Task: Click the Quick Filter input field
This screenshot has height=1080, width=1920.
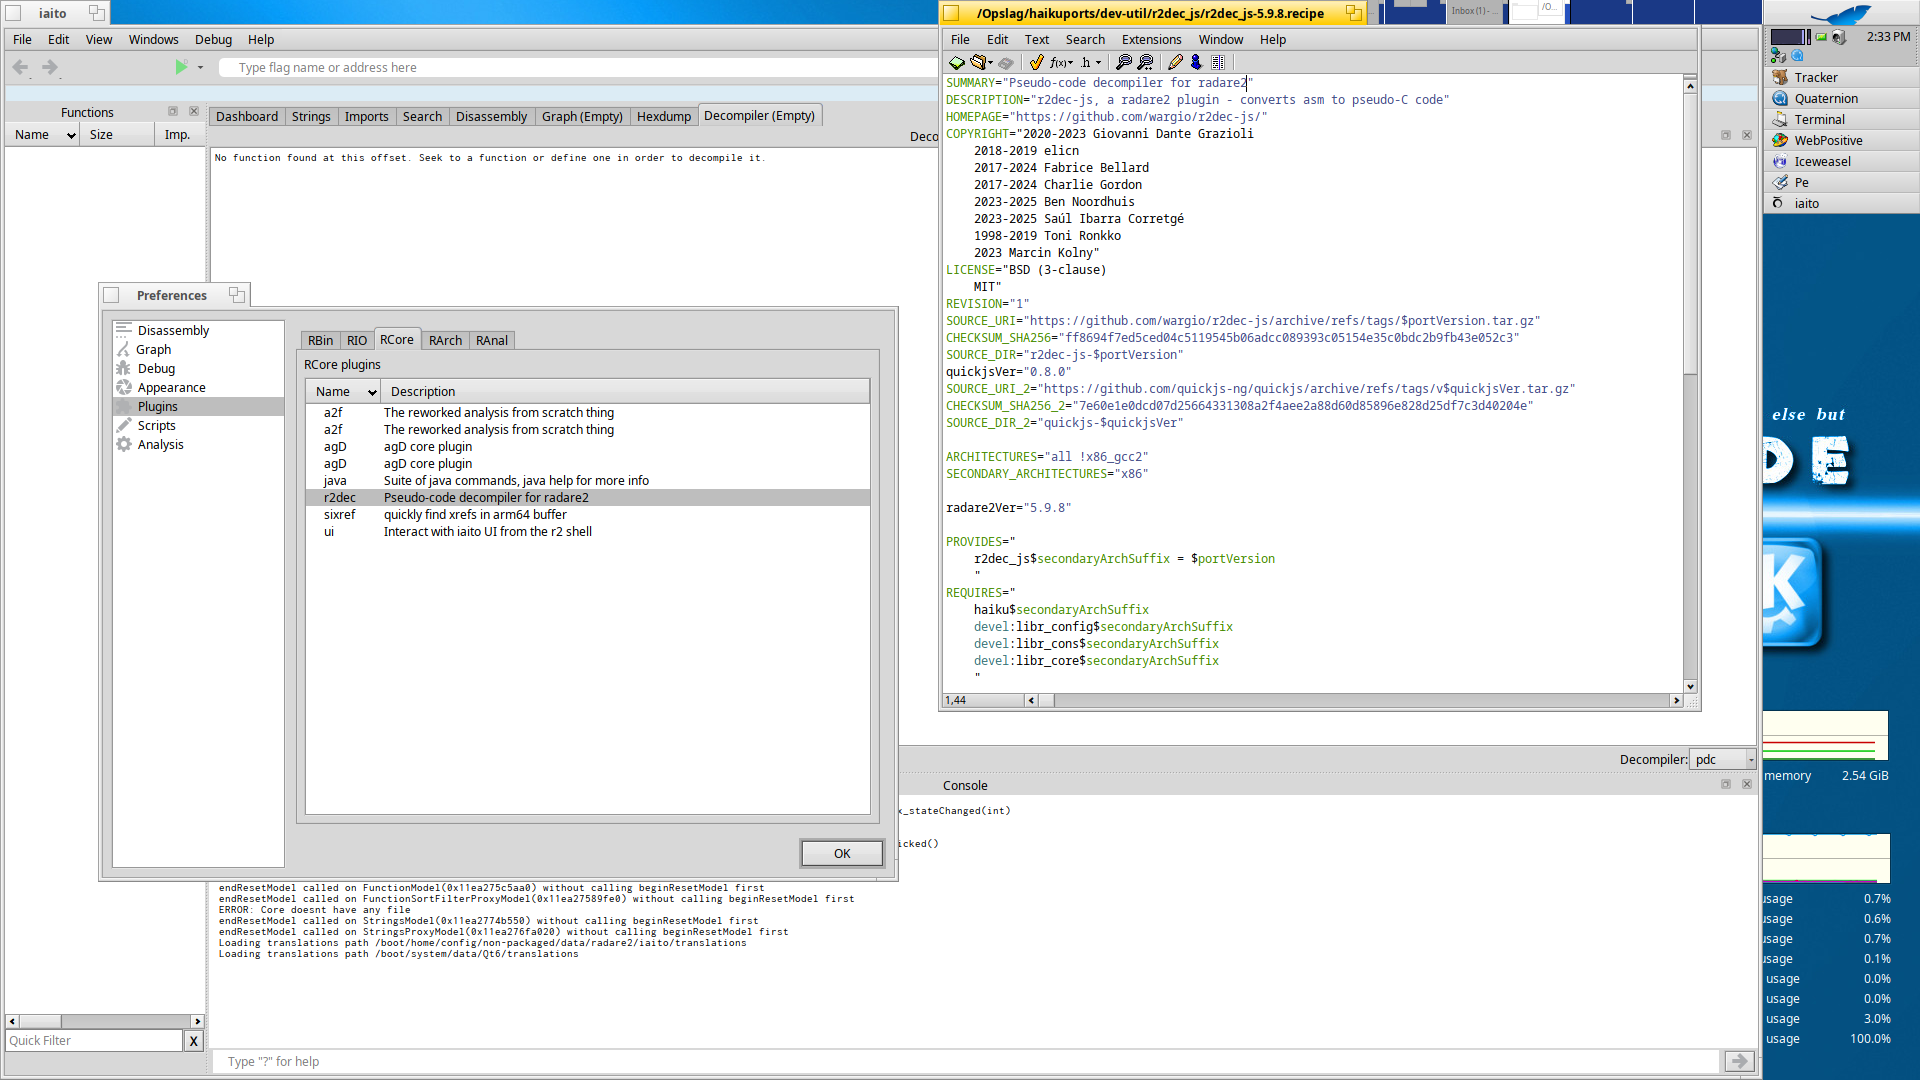Action: pos(94,1041)
